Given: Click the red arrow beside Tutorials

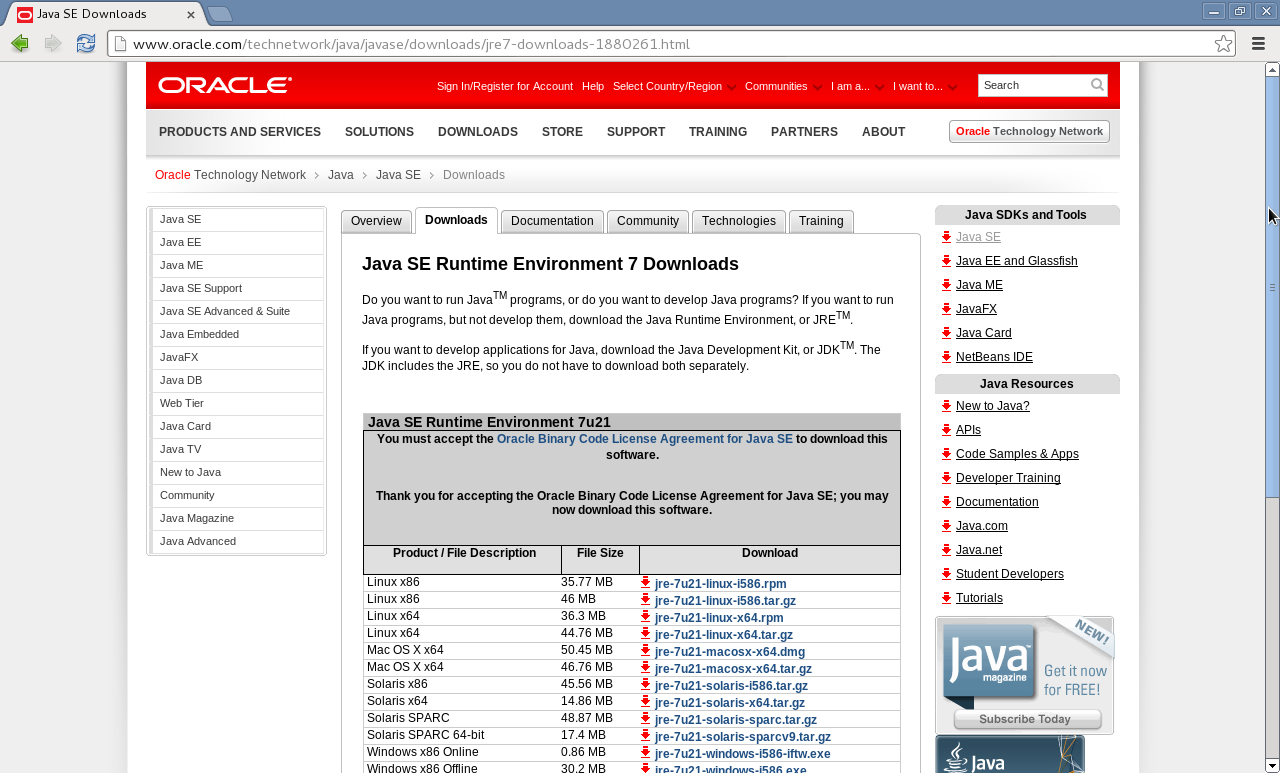Looking at the screenshot, I should click(946, 598).
